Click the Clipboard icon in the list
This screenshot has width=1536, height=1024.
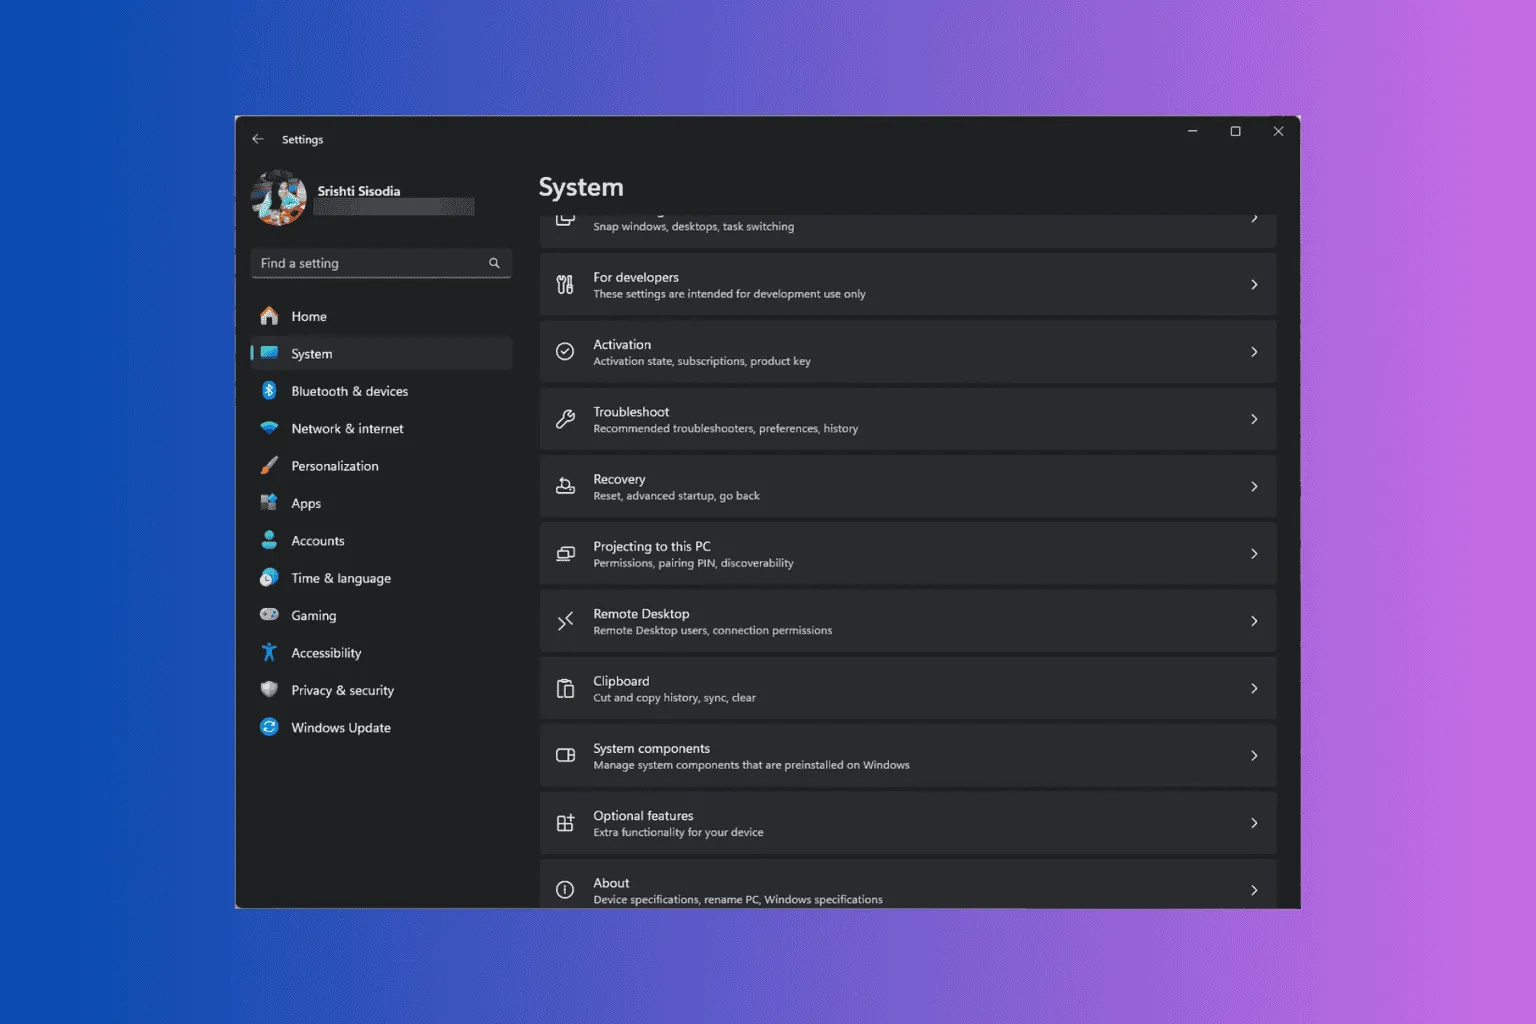(565, 688)
